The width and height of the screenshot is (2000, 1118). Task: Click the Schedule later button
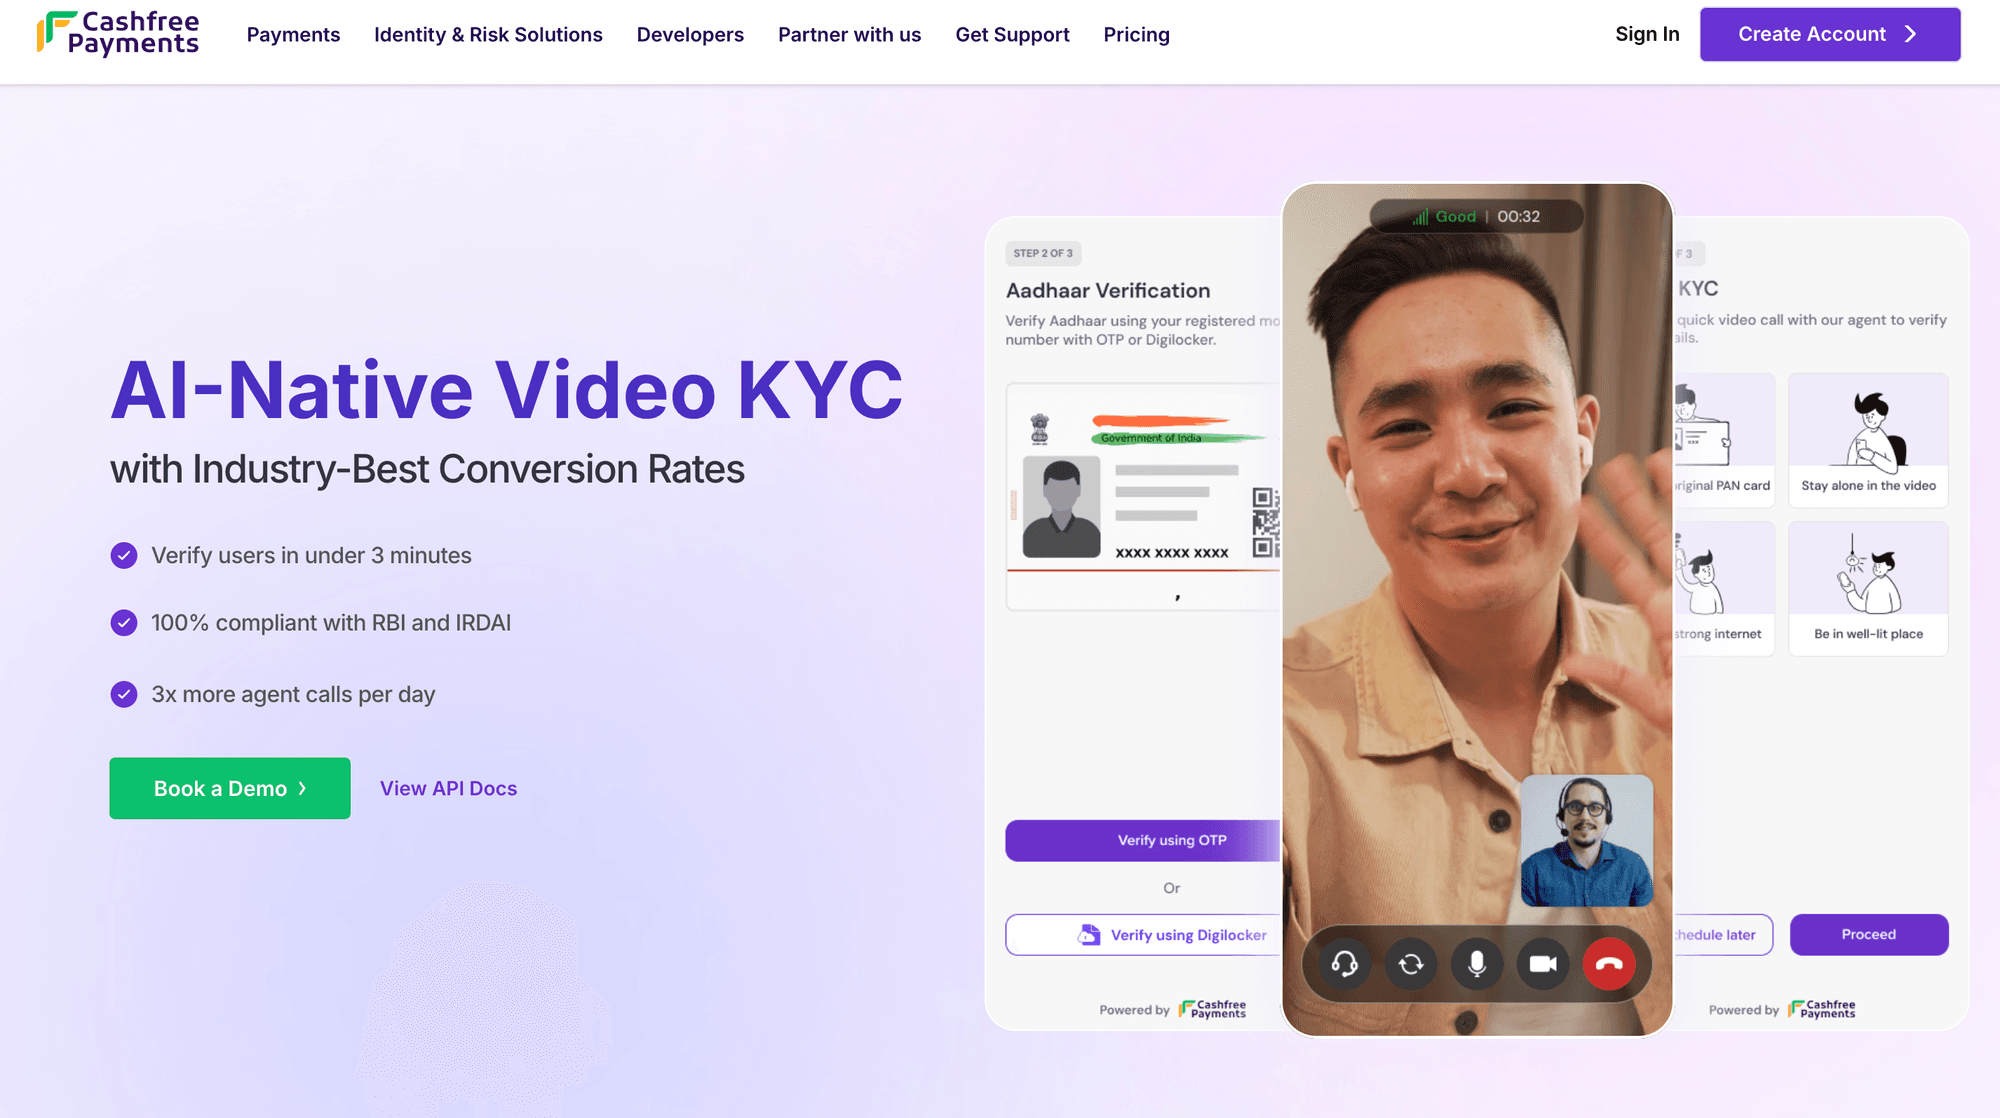click(x=1722, y=934)
